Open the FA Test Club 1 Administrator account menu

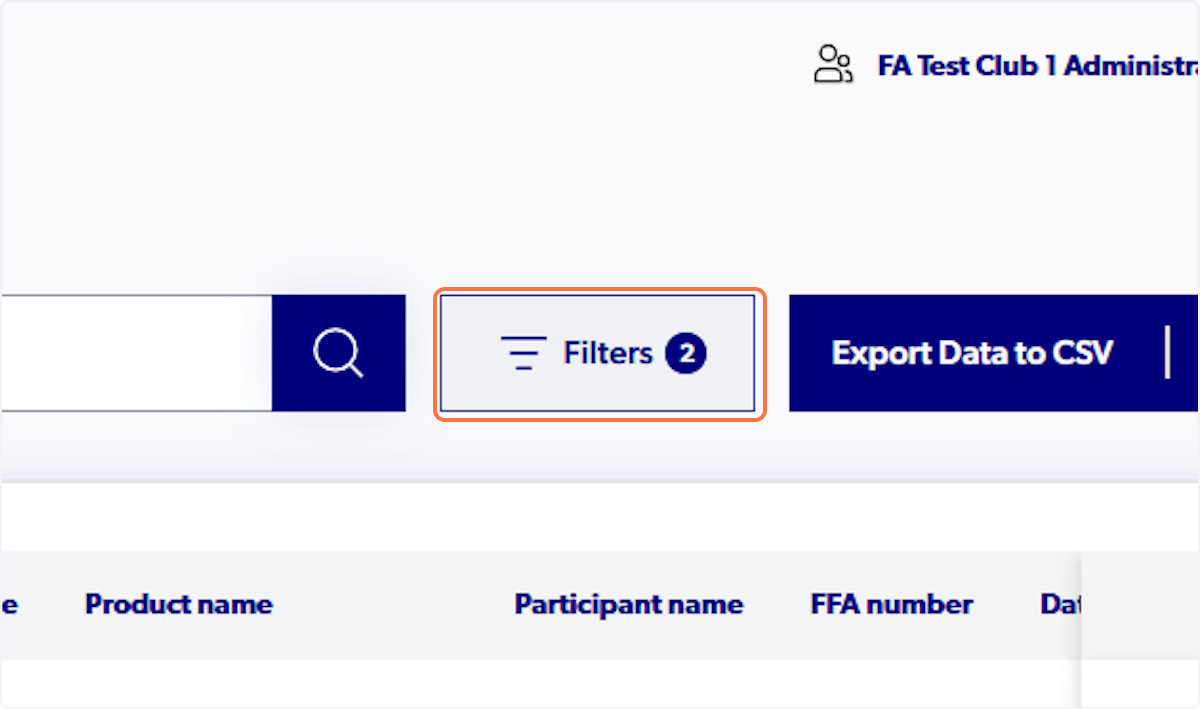click(1030, 65)
